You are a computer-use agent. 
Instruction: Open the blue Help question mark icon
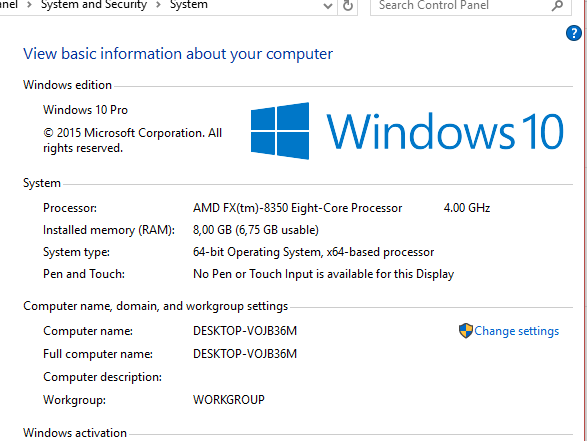[574, 33]
